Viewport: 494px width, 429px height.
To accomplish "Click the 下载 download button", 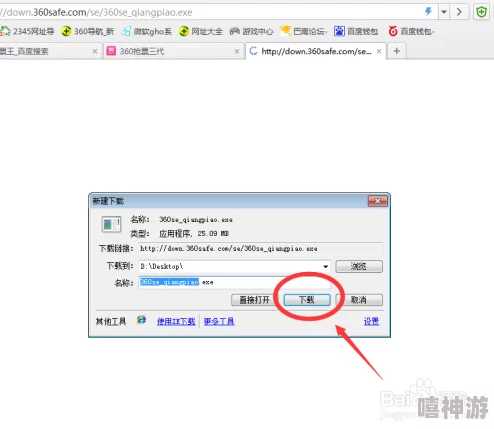I will (x=307, y=300).
